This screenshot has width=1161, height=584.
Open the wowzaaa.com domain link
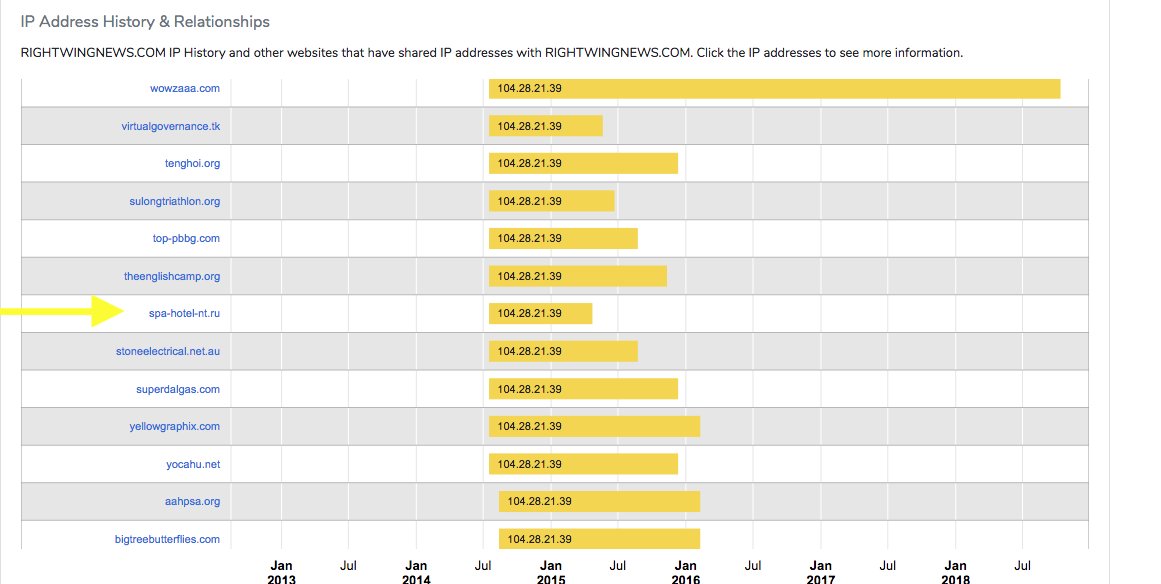pyautogui.click(x=184, y=88)
